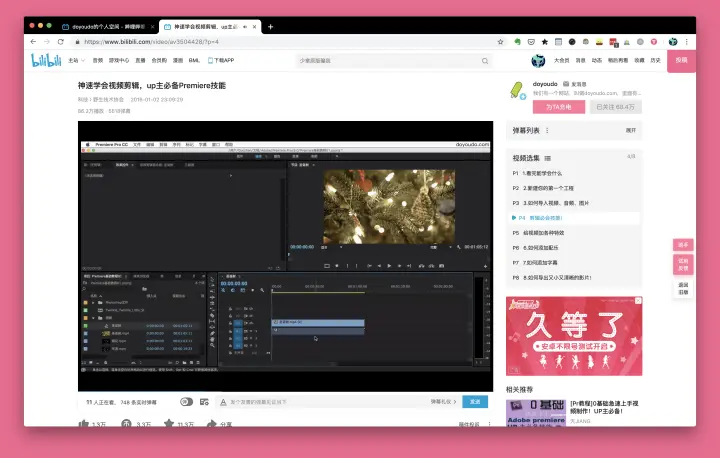Open 直播 in bilibili navigation

click(141, 60)
